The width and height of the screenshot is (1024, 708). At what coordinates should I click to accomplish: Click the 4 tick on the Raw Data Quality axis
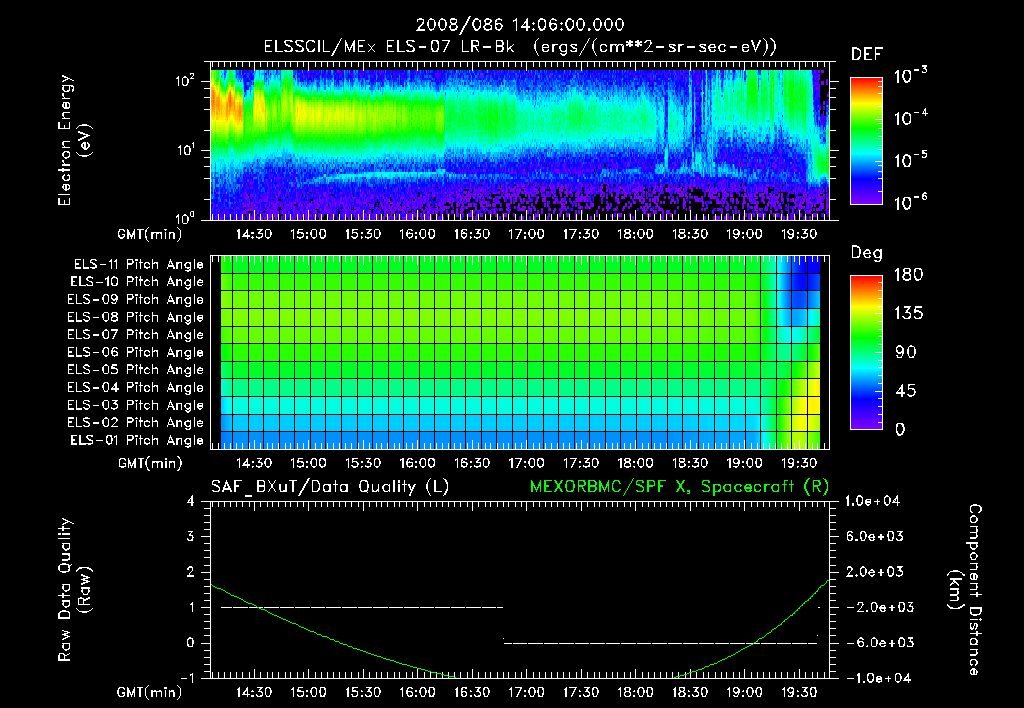[x=191, y=501]
